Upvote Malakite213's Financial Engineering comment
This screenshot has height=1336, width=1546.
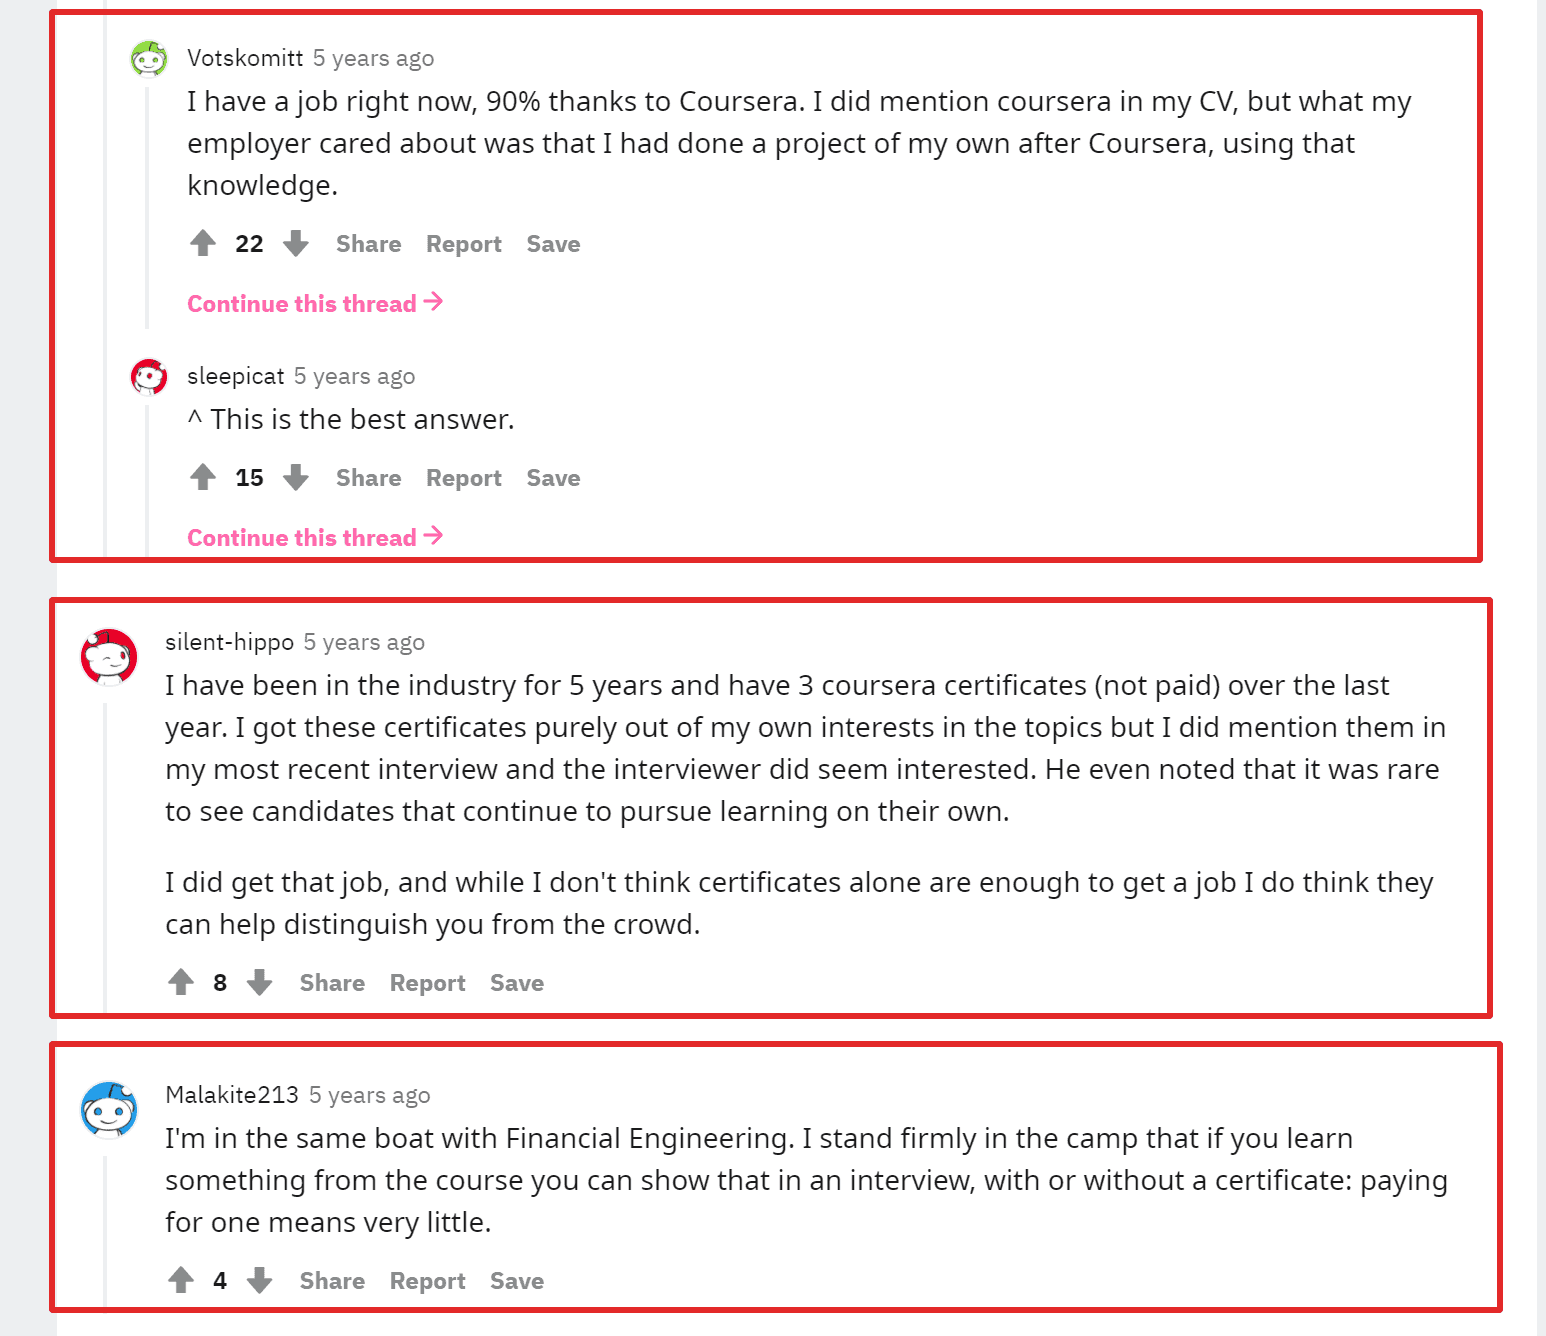coord(181,1280)
